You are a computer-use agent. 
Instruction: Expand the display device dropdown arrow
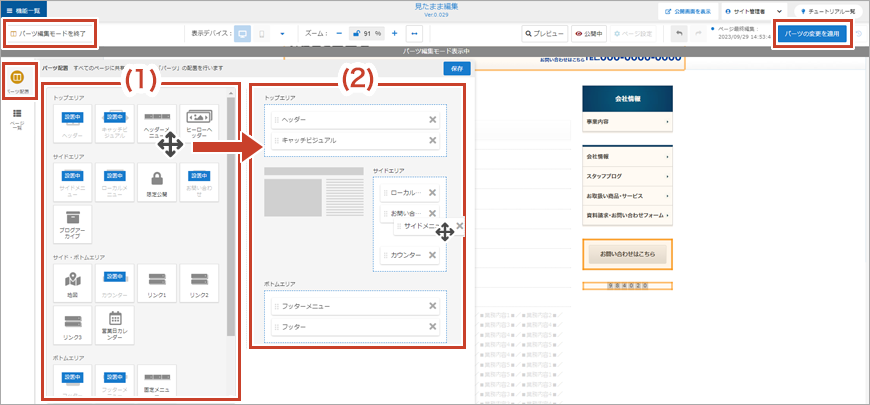click(x=282, y=33)
